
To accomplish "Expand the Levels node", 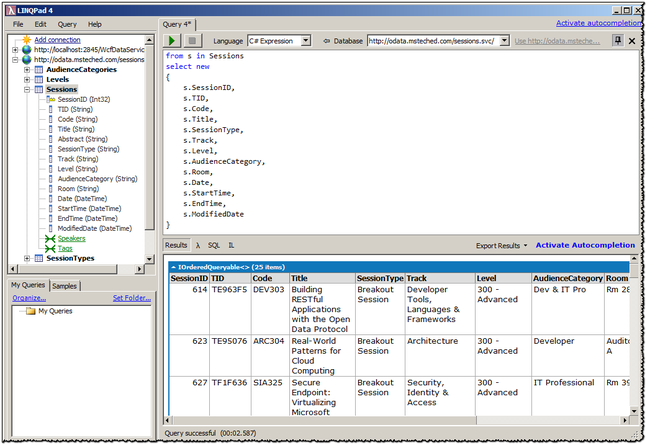I will pyautogui.click(x=27, y=80).
